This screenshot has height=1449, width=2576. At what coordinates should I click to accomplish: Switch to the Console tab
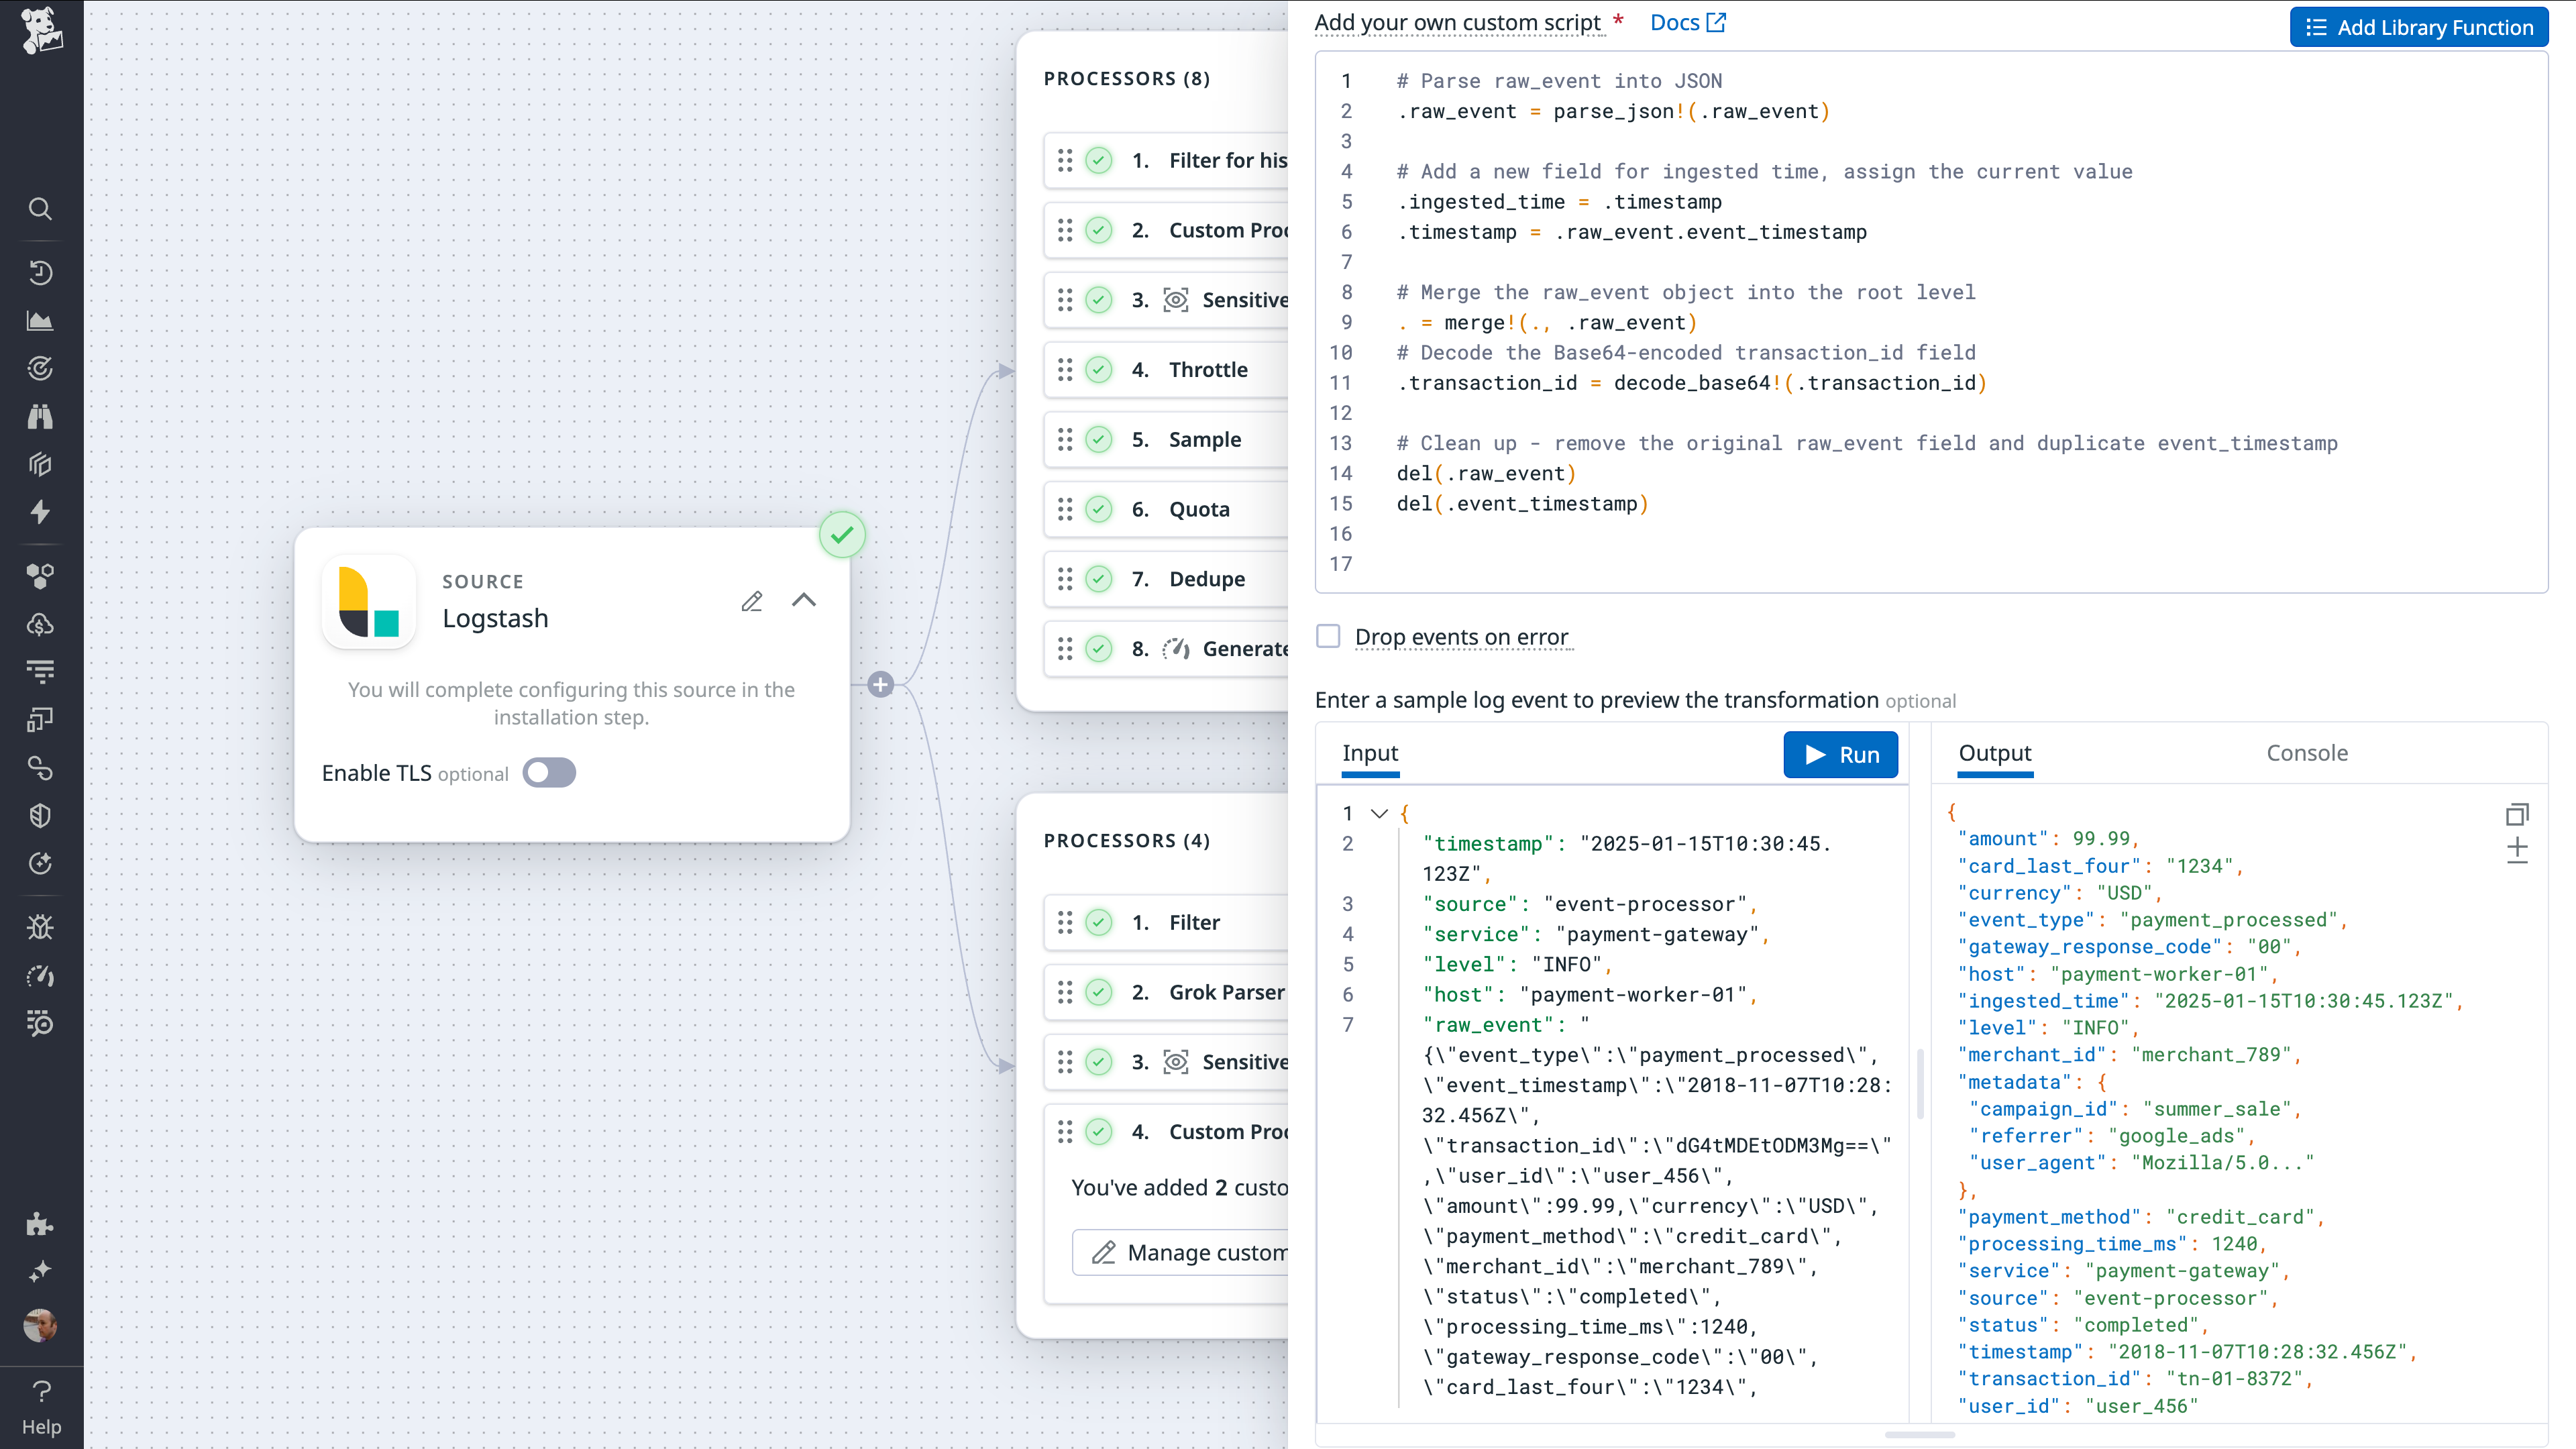(2307, 753)
